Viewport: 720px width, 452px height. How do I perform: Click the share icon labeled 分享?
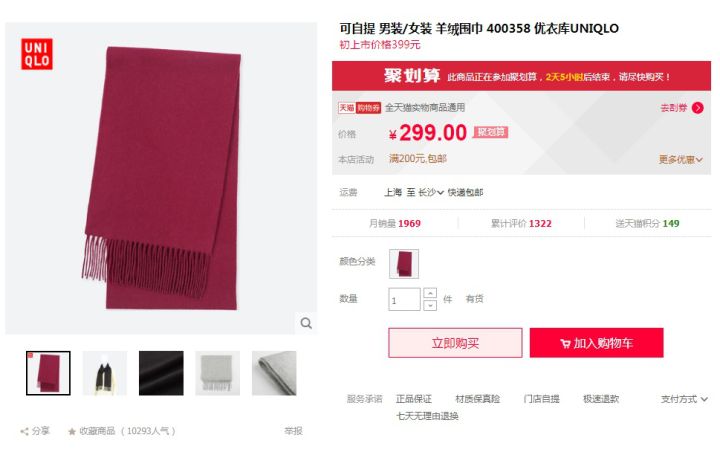[24, 431]
